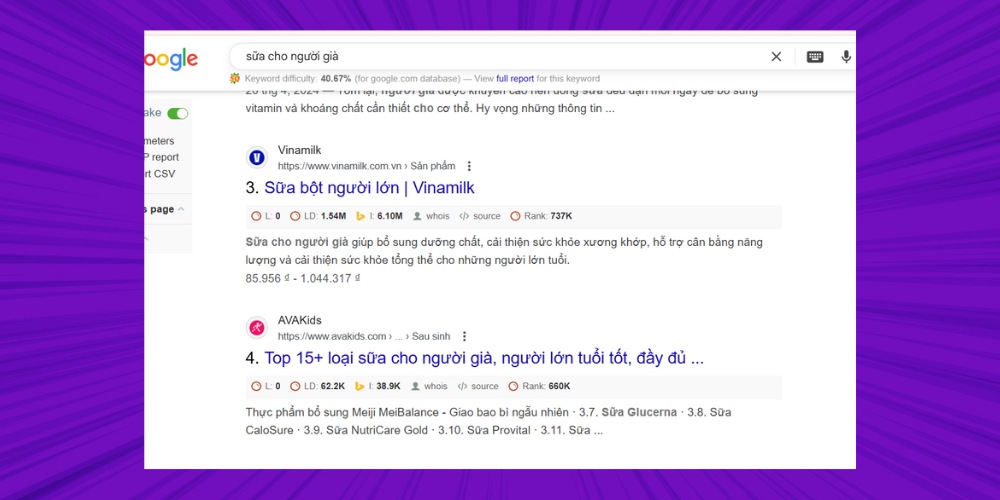Click Bing index I: 38.9K metric
Screen dimensions: 1000x500
pyautogui.click(x=378, y=386)
